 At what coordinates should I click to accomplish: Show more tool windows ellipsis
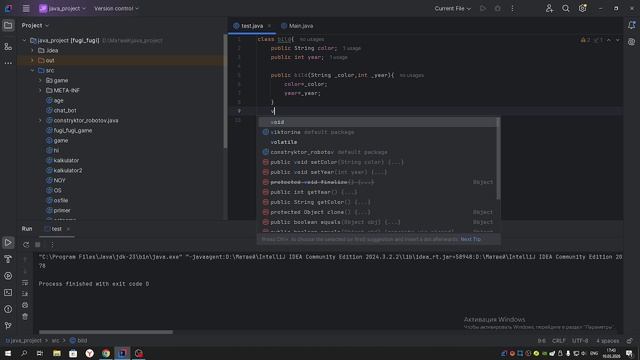pos(8,63)
